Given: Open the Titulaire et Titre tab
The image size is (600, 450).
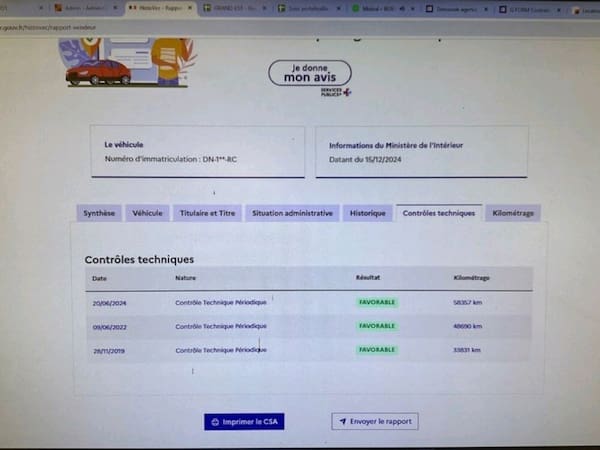Looking at the screenshot, I should pos(207,213).
